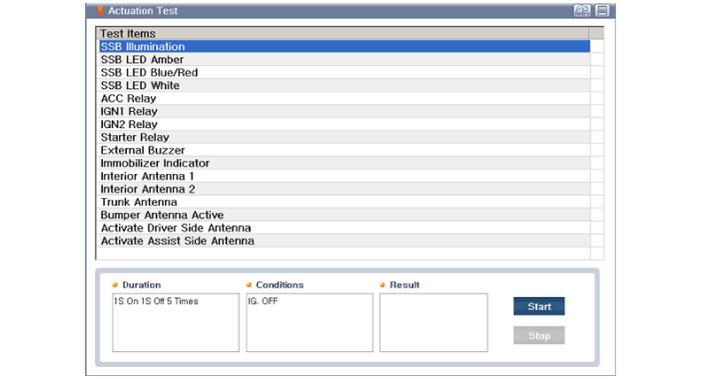Click inside the Result text box
This screenshot has width=701, height=379.
[x=433, y=322]
